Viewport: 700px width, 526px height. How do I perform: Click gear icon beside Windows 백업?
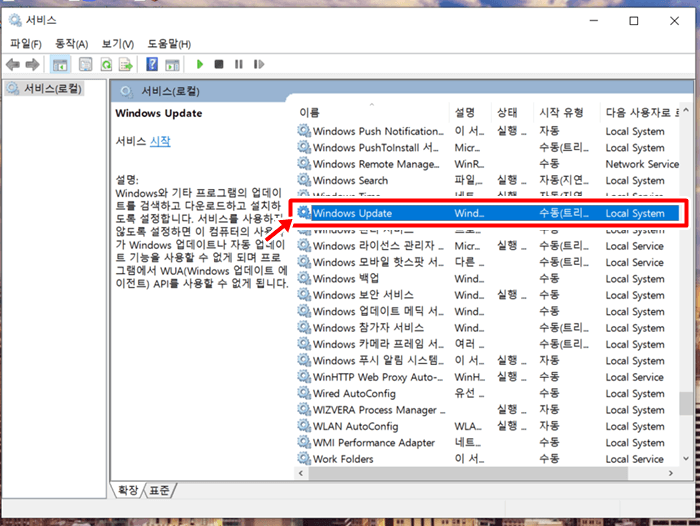(x=304, y=278)
